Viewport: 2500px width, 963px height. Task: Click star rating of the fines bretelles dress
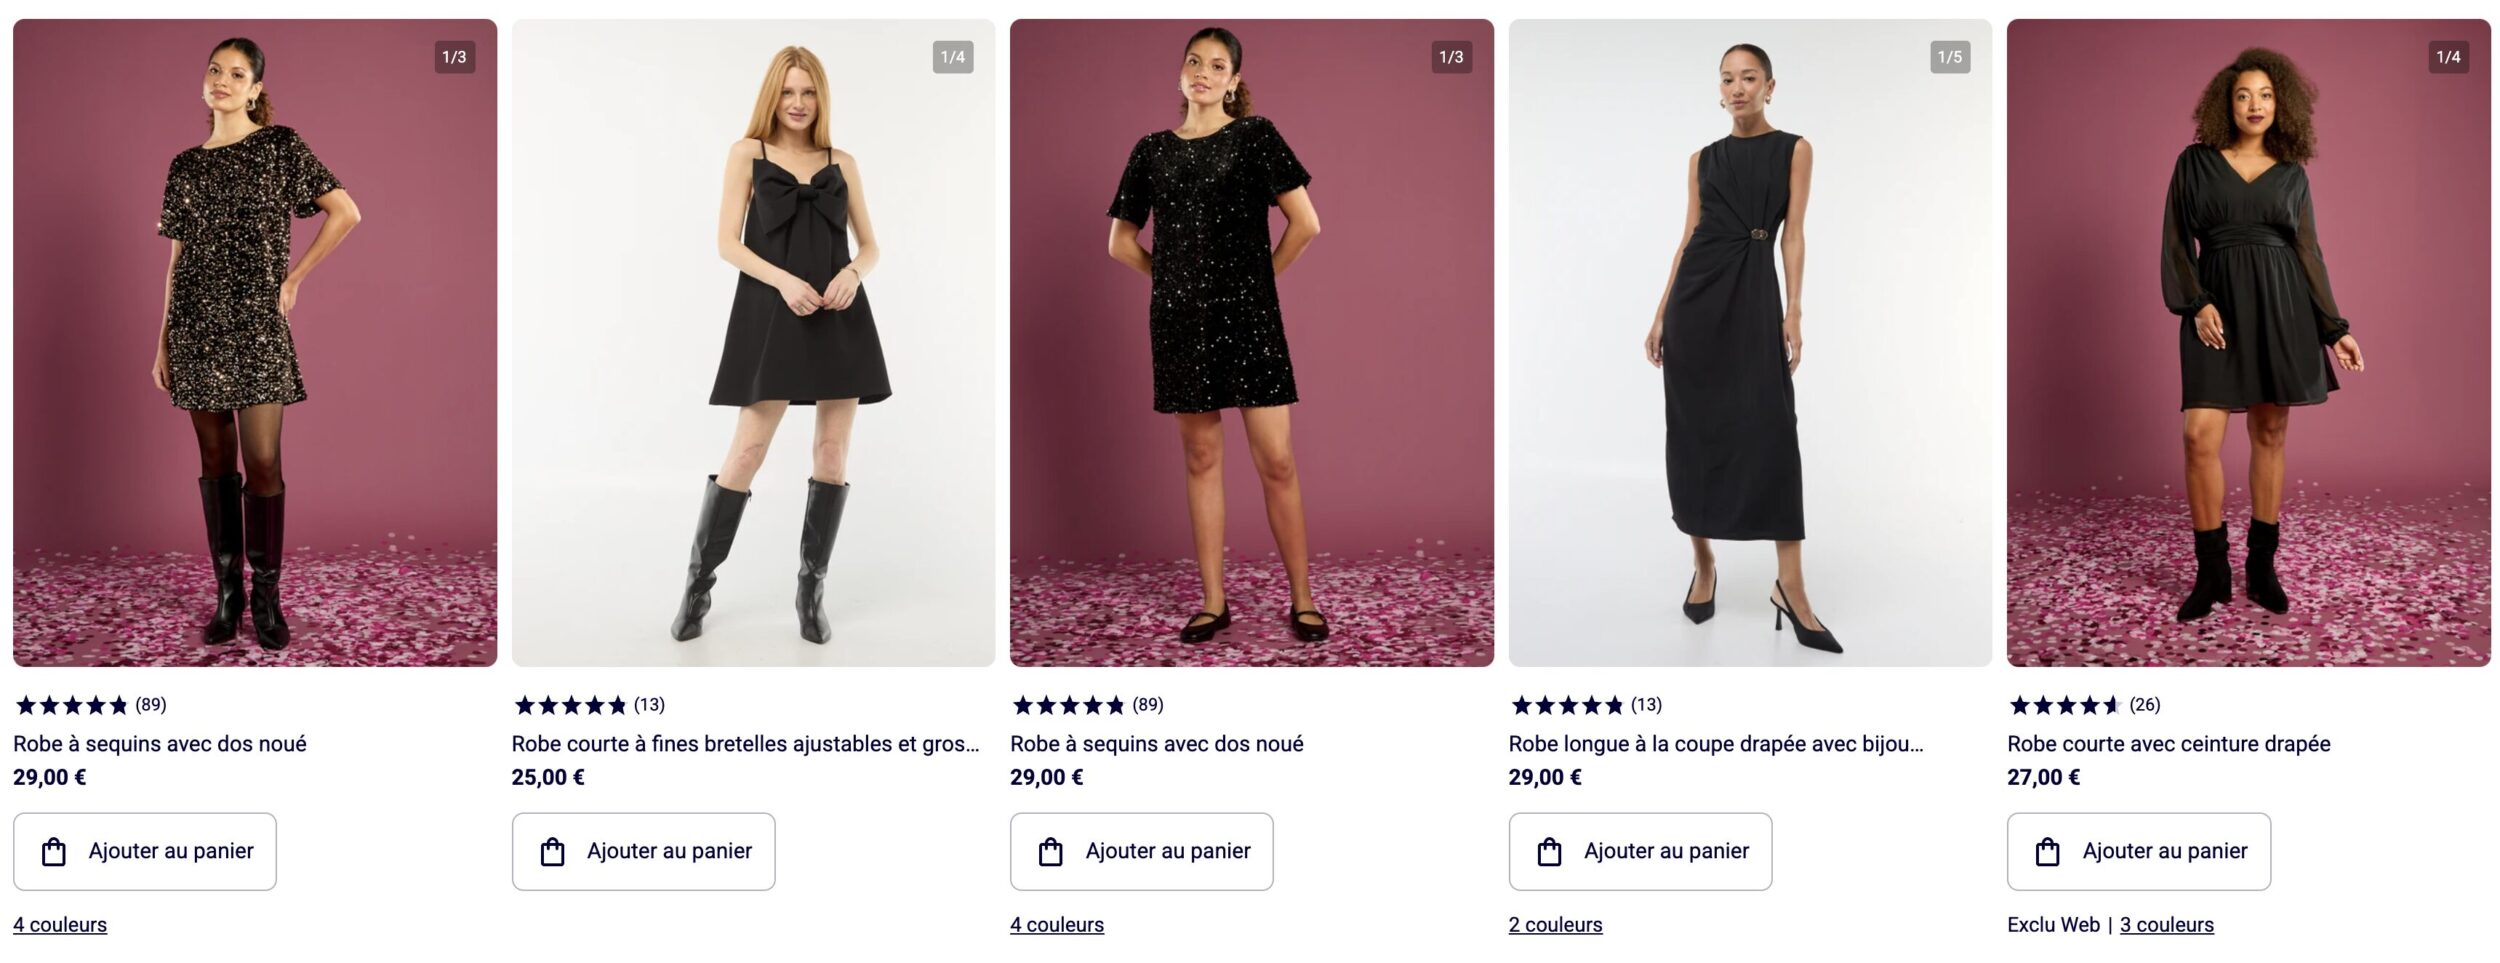click(588, 705)
